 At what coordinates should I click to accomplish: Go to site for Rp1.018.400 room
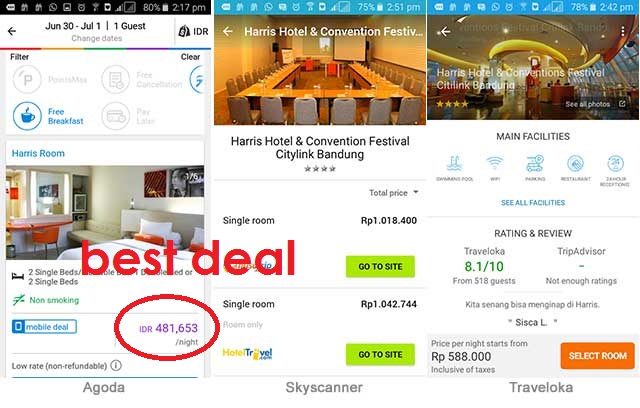(380, 266)
